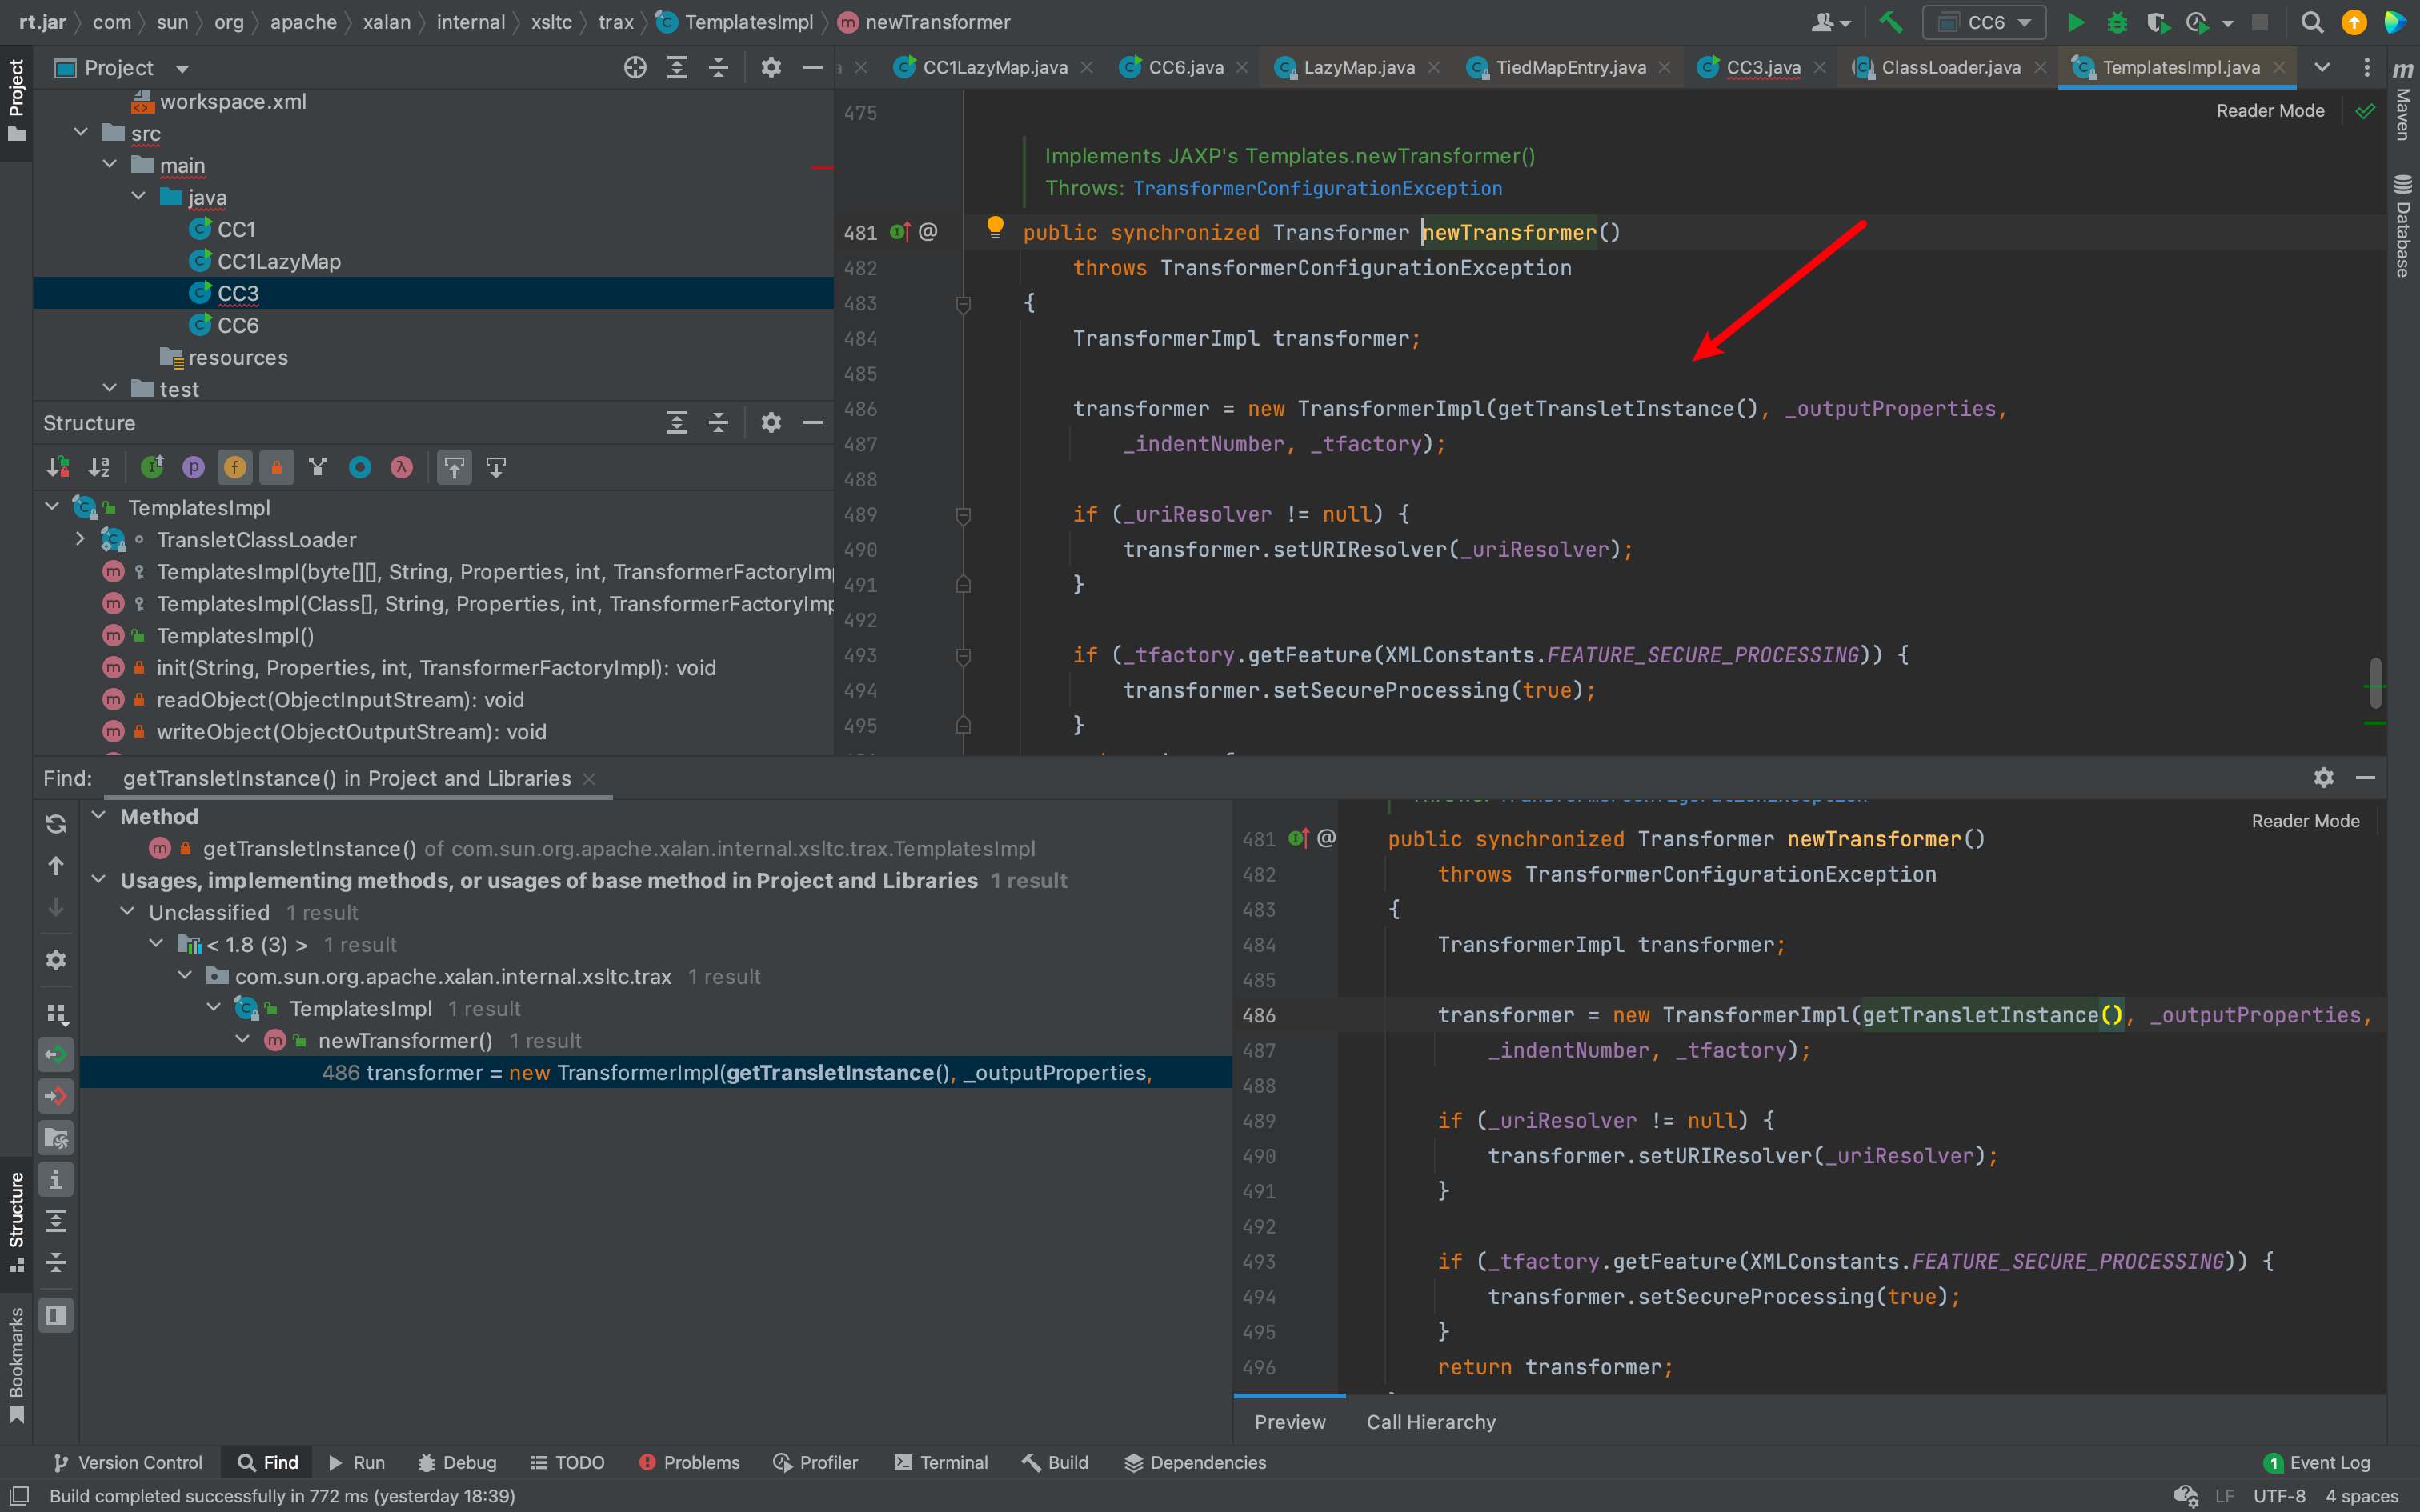This screenshot has height=1512, width=2420.
Task: Click the overriding-method gutter icon at line 481
Action: click(x=899, y=232)
